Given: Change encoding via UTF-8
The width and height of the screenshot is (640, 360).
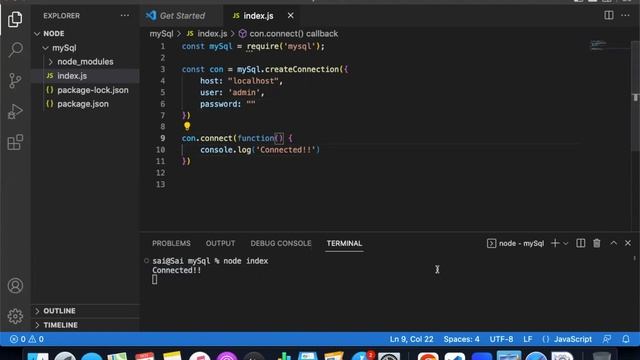Looking at the screenshot, I should pos(501,339).
